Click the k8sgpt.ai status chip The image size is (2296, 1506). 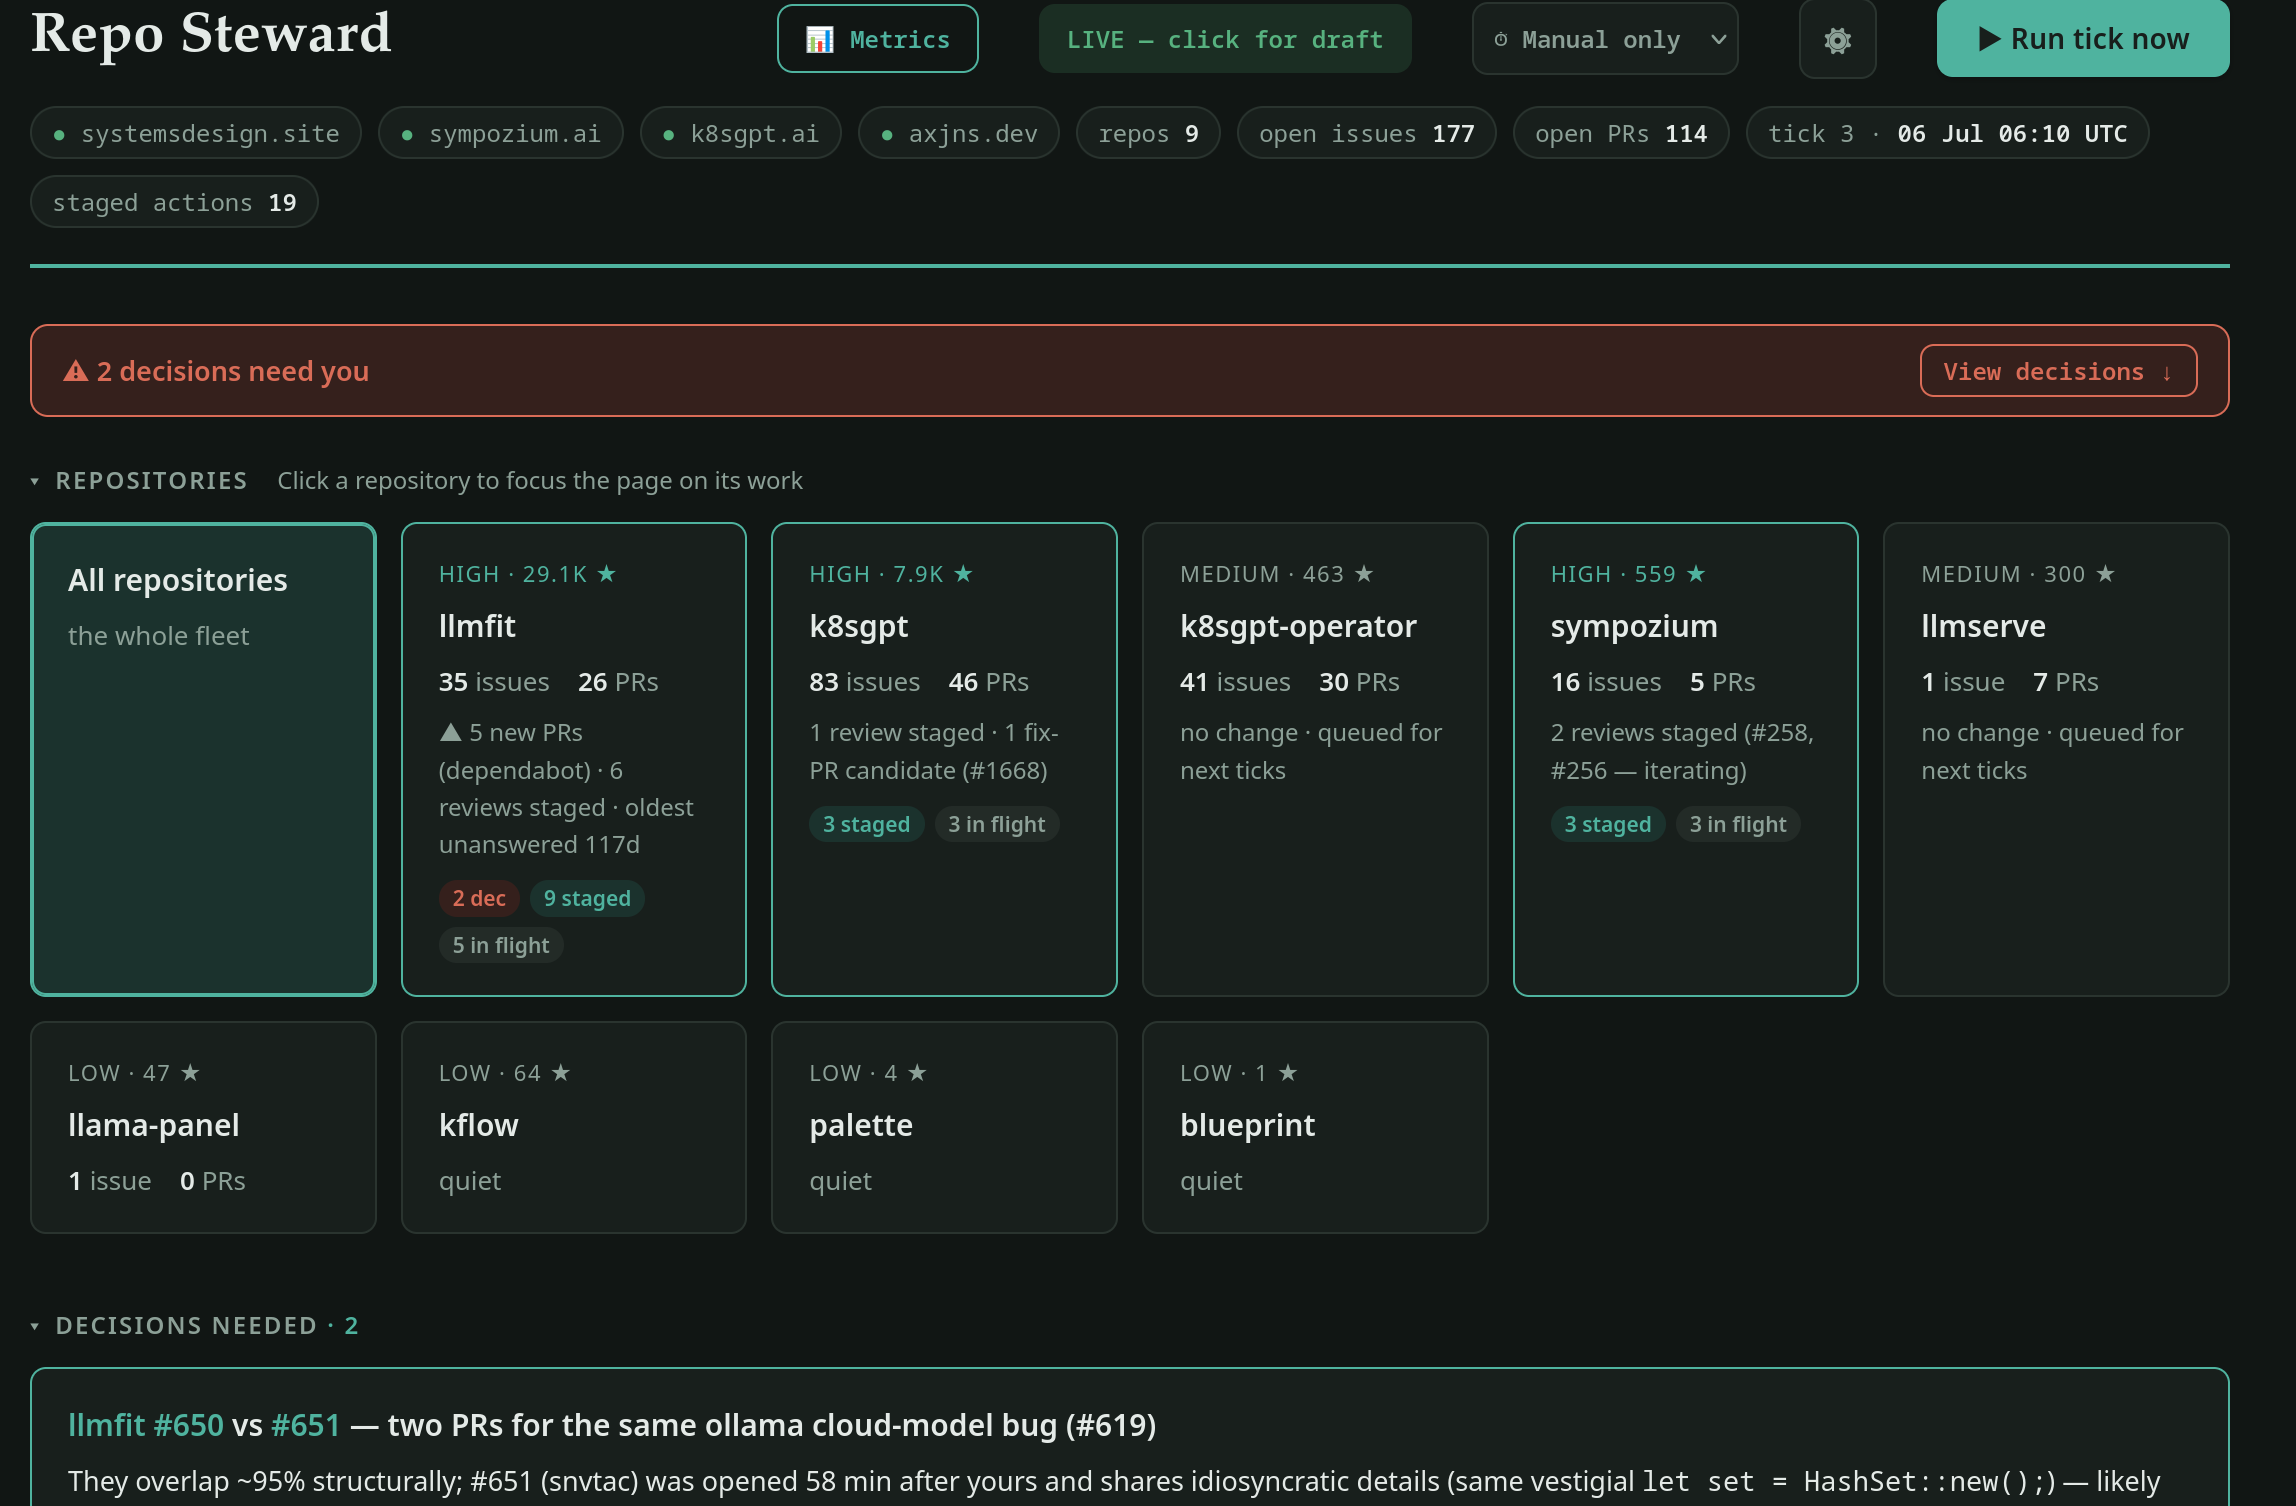click(741, 133)
